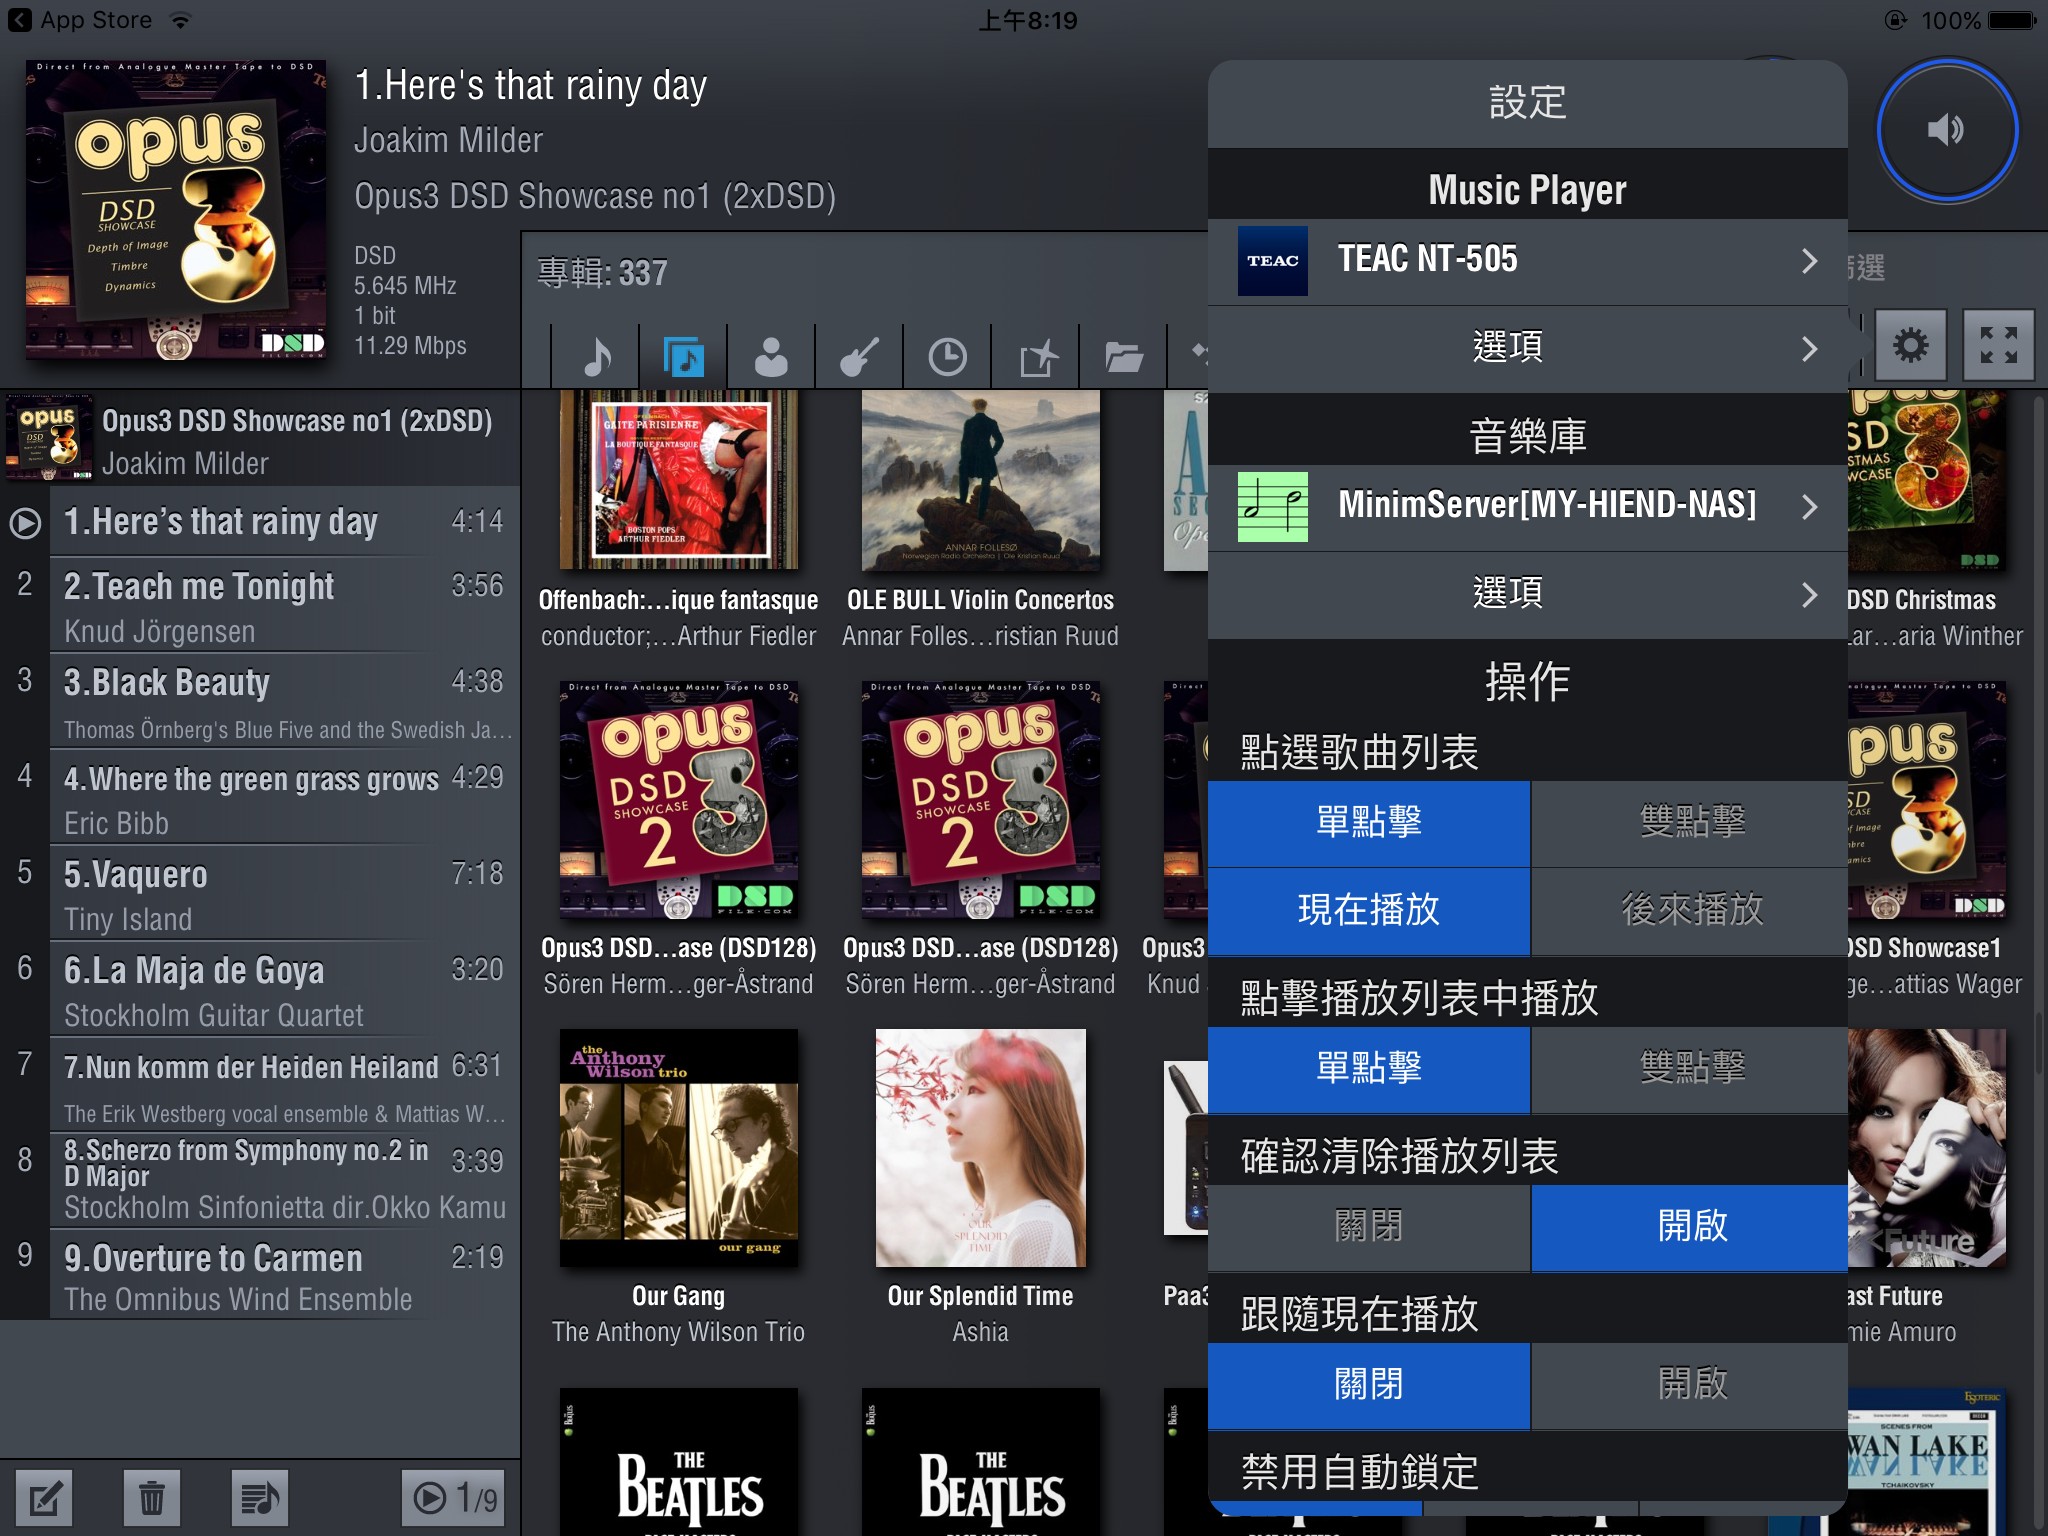Choose the 後來播放 option
This screenshot has width=2048, height=1536.
(x=1690, y=910)
